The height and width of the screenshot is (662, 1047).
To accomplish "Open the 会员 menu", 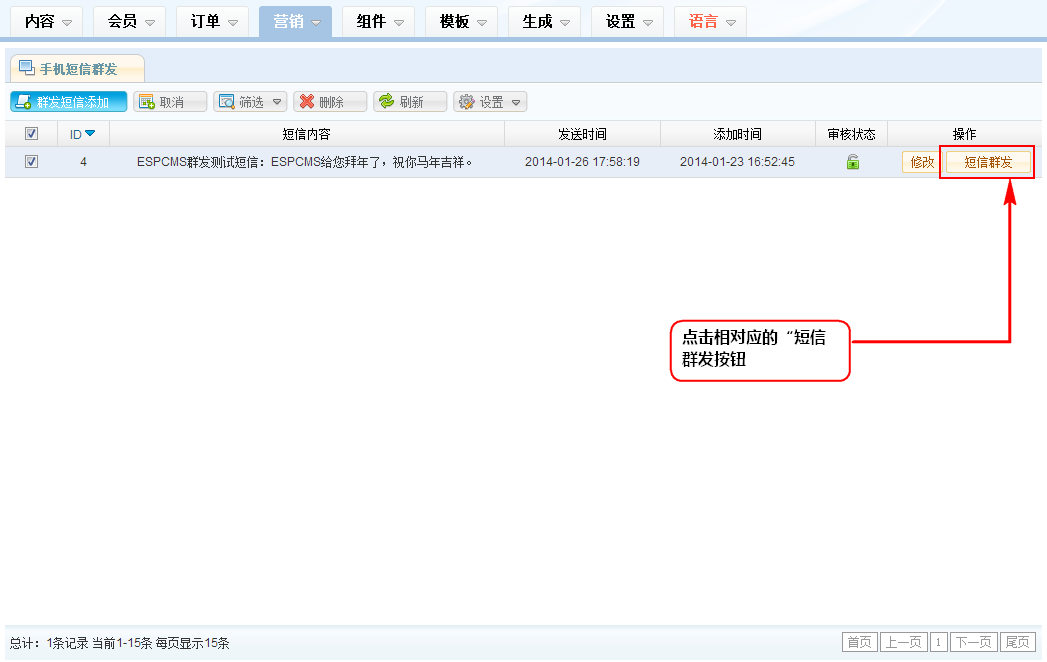I will click(130, 21).
